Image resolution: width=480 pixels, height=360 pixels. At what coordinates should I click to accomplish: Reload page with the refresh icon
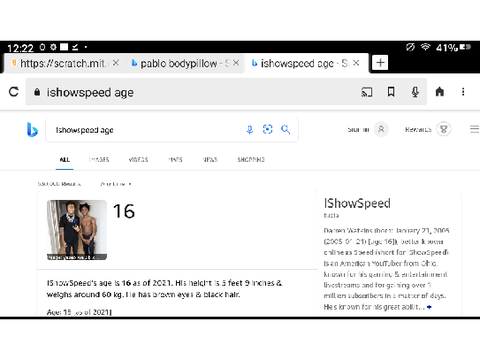click(x=14, y=92)
